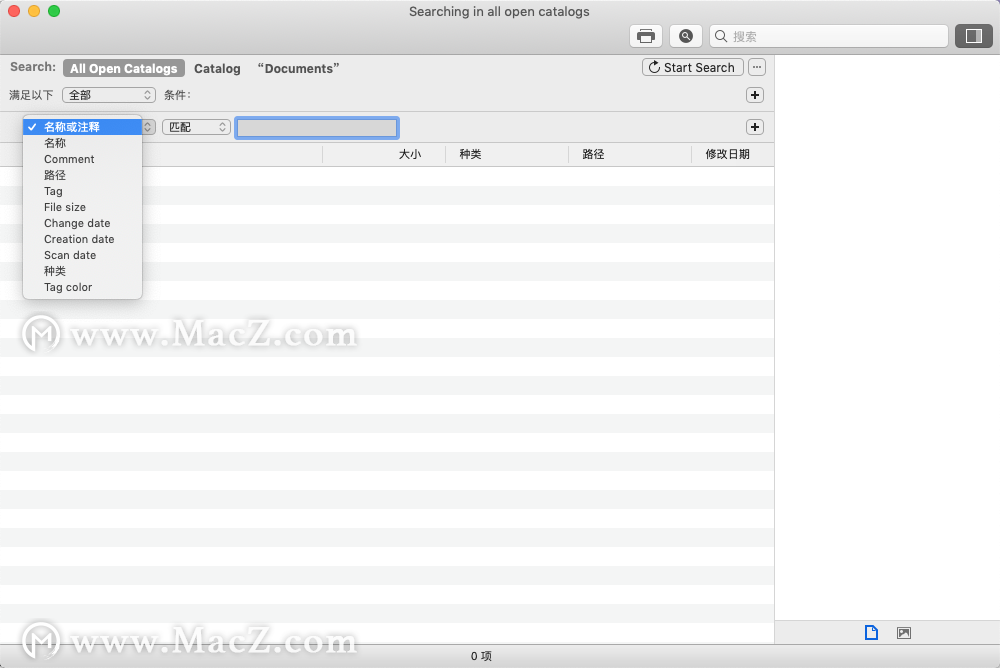This screenshot has height=668, width=1000.
Task: Open the 全部 conditions dropdown
Action: click(109, 95)
